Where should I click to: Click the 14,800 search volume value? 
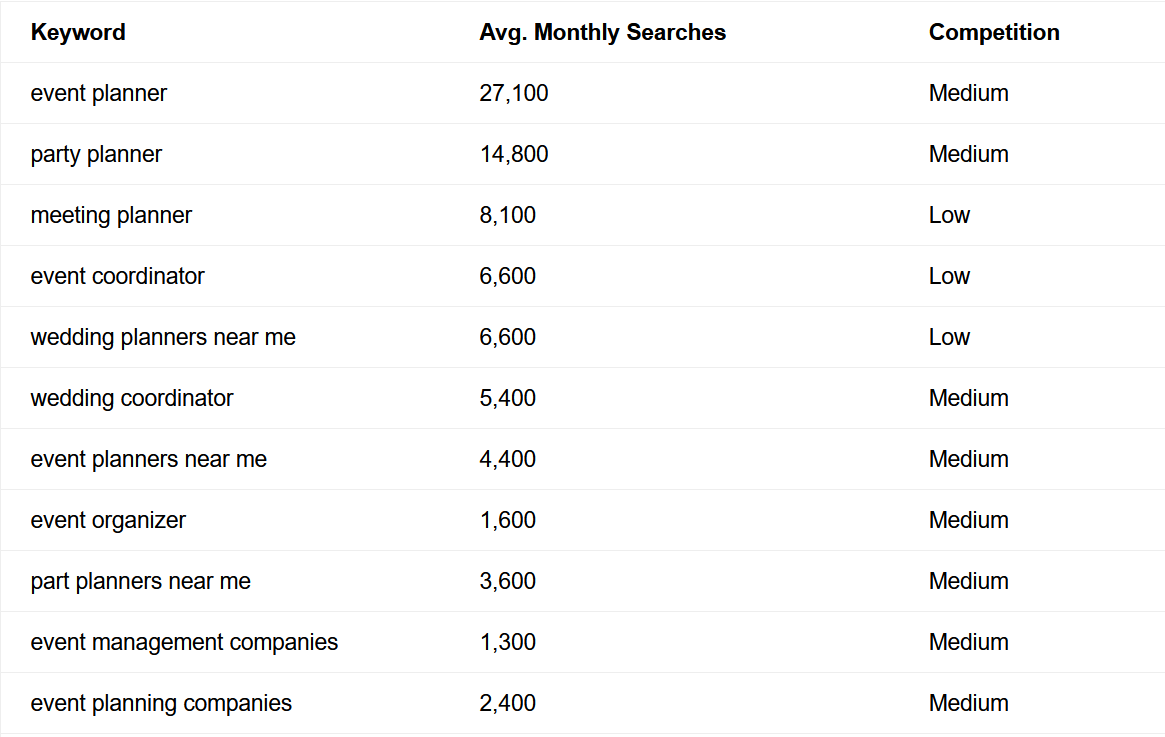(x=514, y=154)
